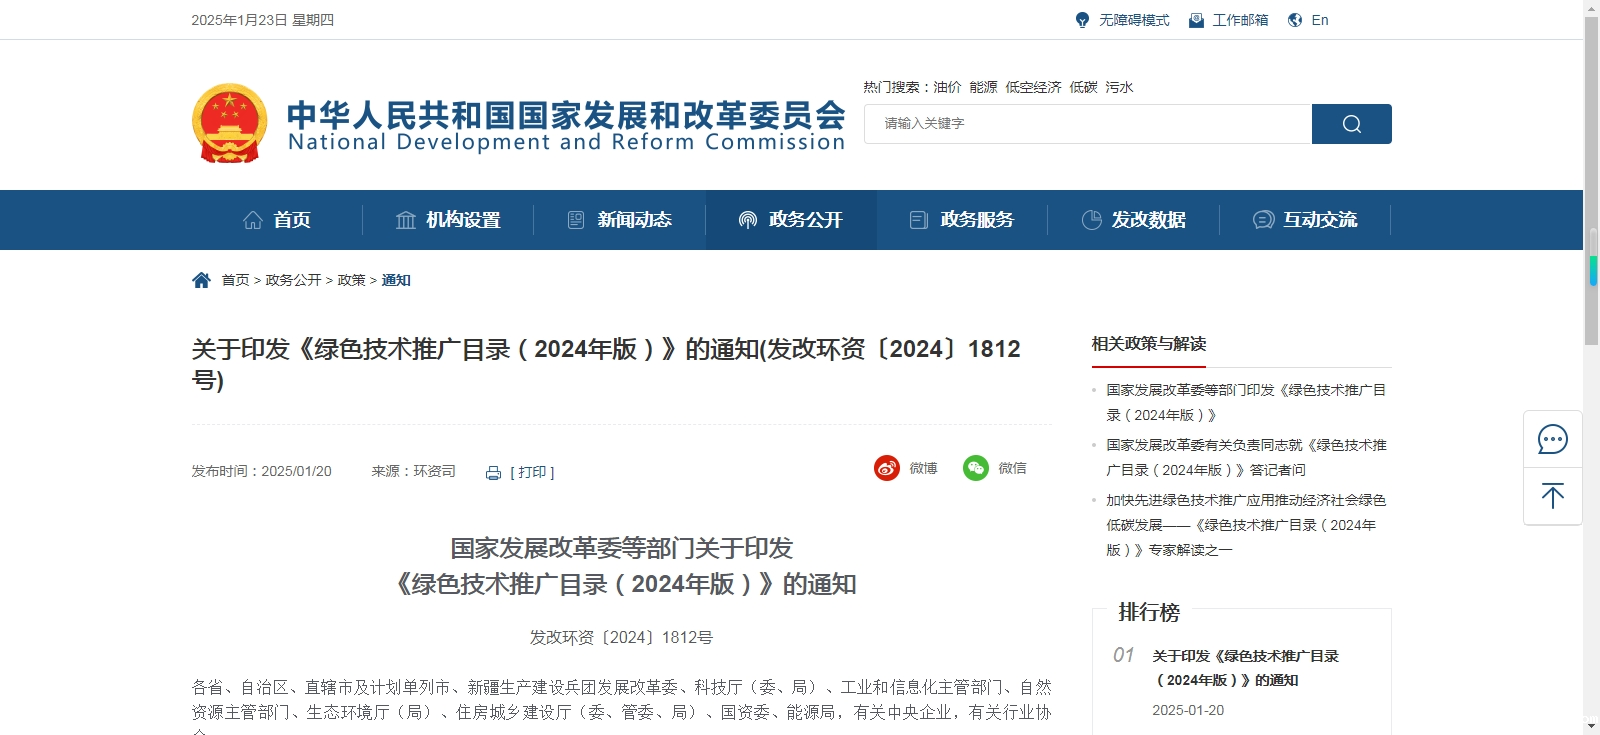Viewport: 1600px width, 735px height.
Task: Share article via WeChat icon
Action: 976,468
